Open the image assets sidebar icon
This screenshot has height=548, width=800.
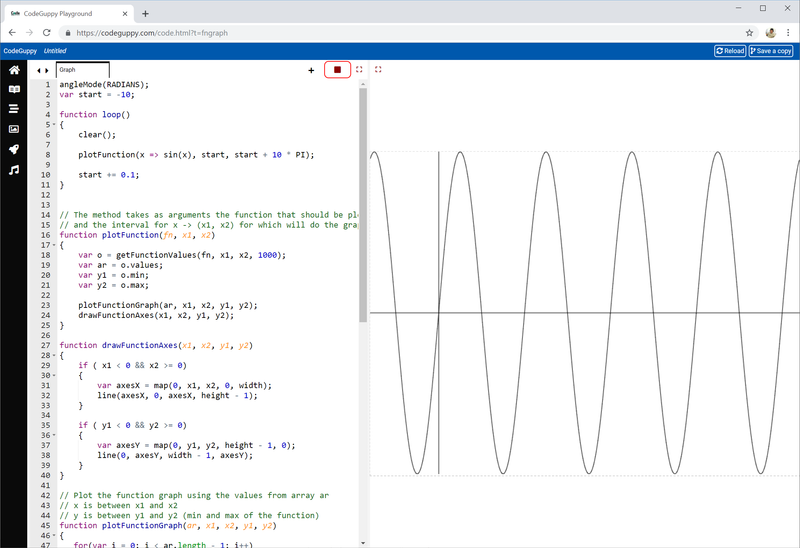click(14, 129)
